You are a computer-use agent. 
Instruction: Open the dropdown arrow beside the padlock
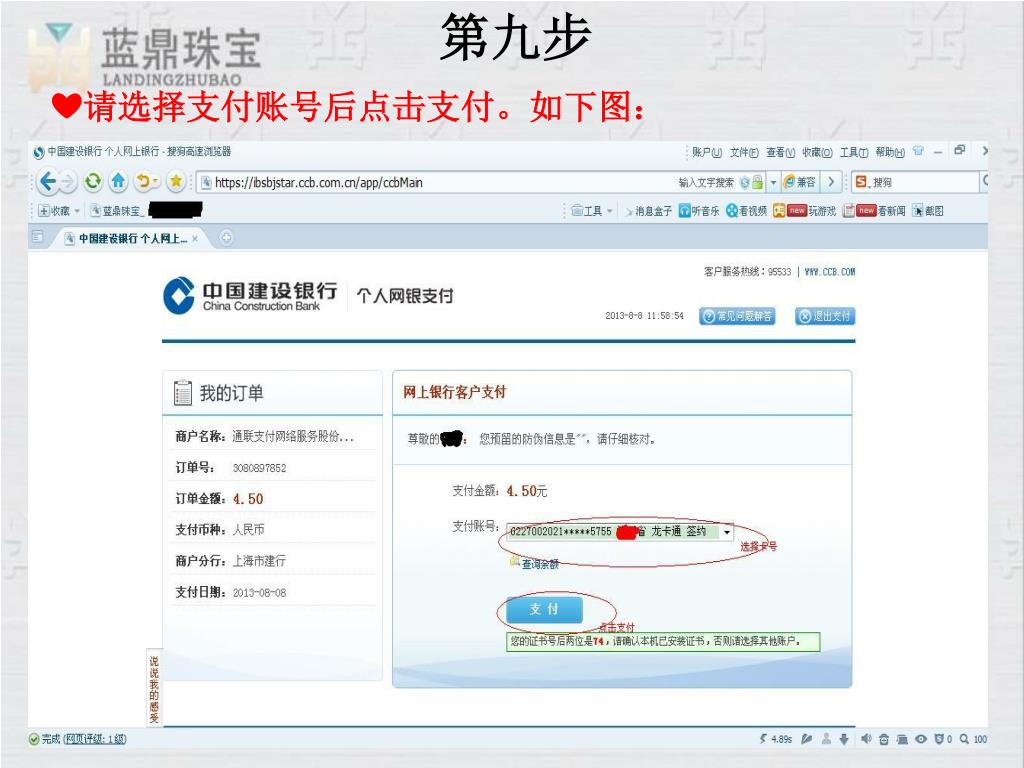[x=773, y=182]
